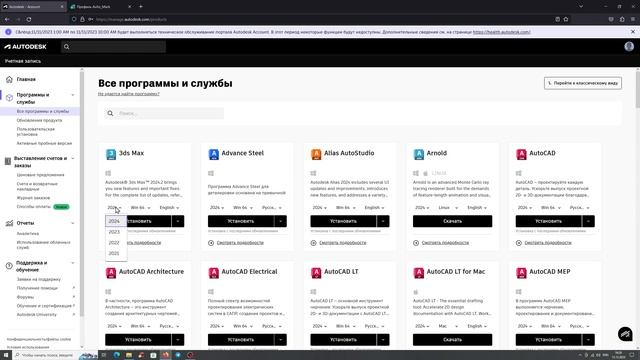Bookmark this page with star icon
The image size is (640, 360).
coord(566,19)
